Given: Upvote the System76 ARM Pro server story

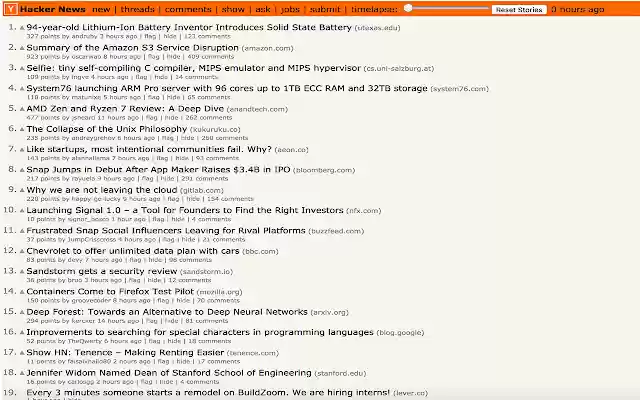Looking at the screenshot, I should tap(22, 89).
